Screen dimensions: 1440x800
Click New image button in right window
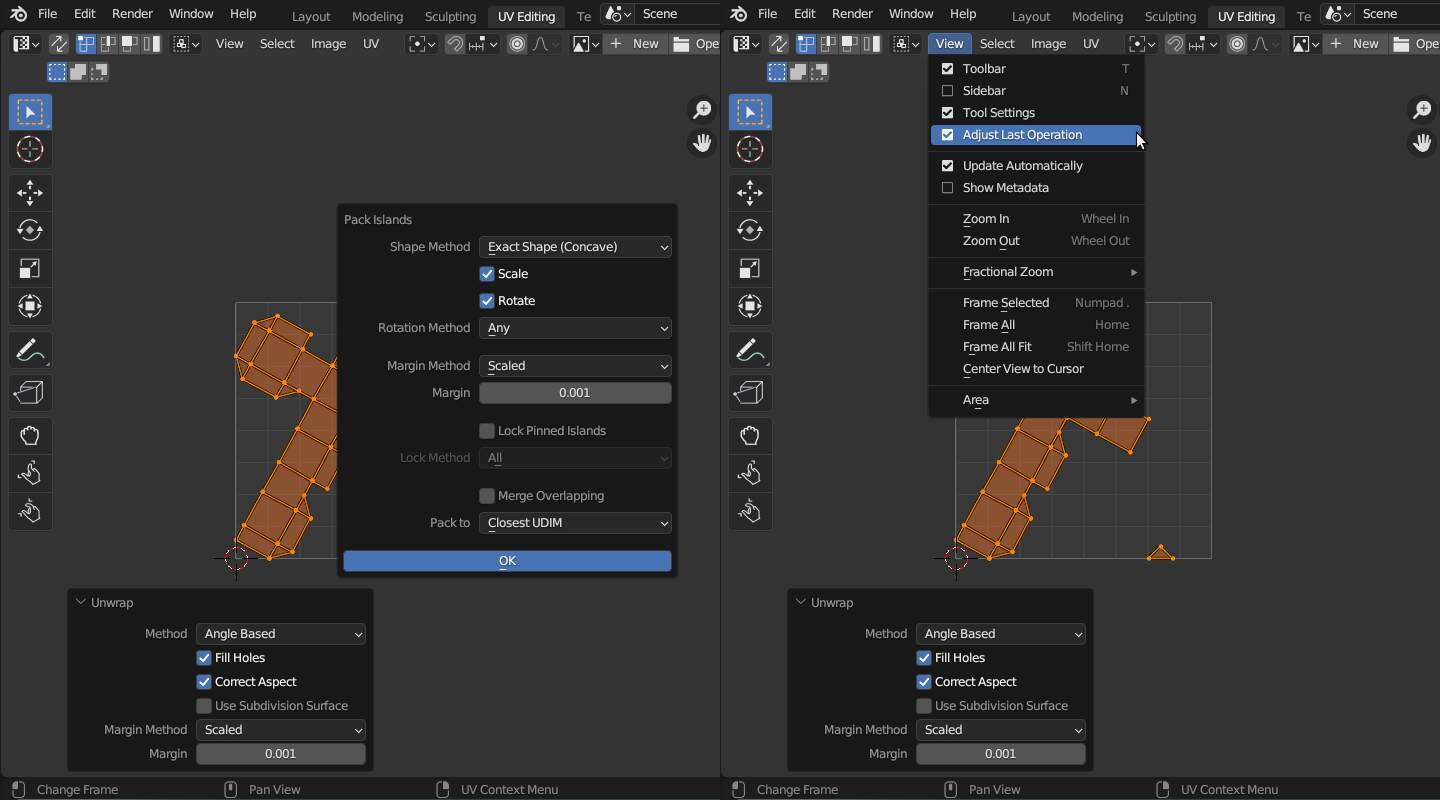[x=1355, y=44]
